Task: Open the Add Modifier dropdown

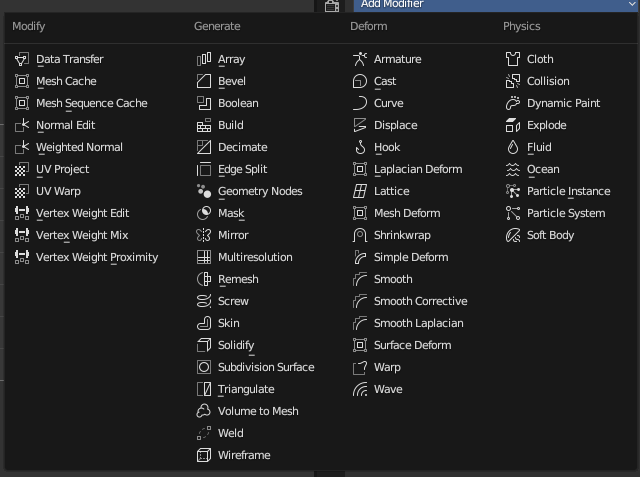Action: point(495,5)
